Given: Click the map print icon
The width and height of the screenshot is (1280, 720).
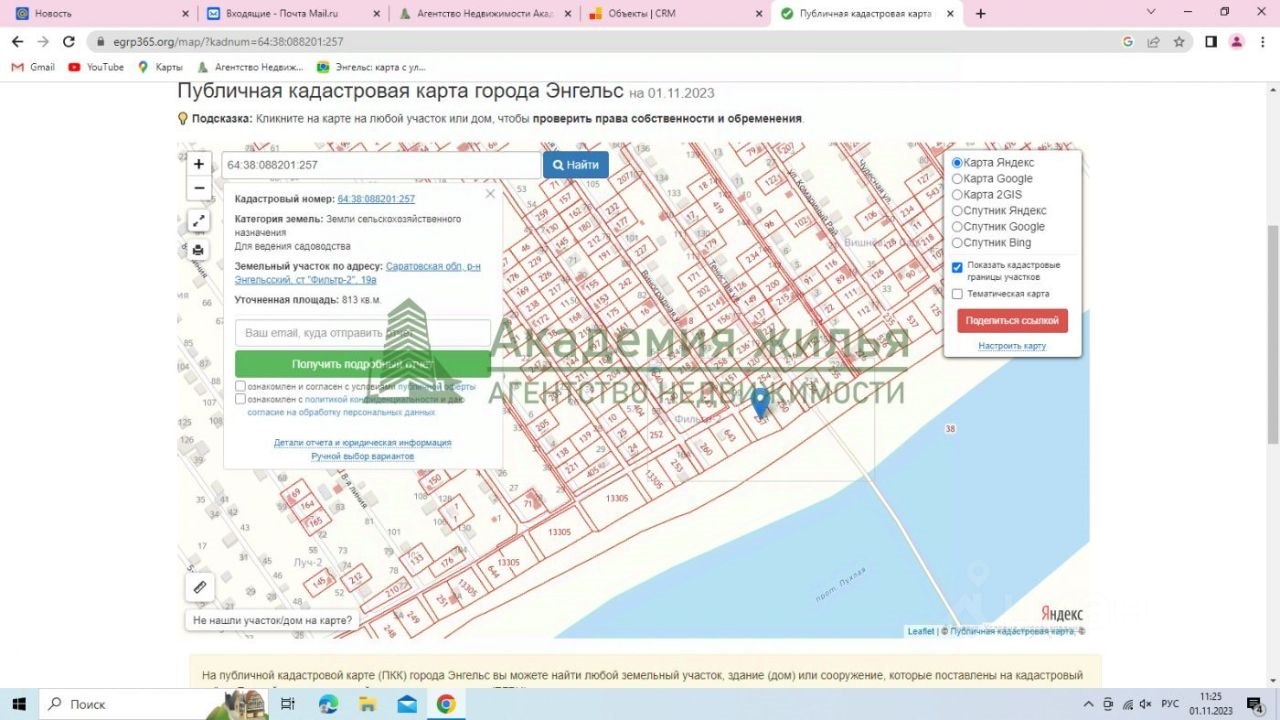Looking at the screenshot, I should 198,250.
